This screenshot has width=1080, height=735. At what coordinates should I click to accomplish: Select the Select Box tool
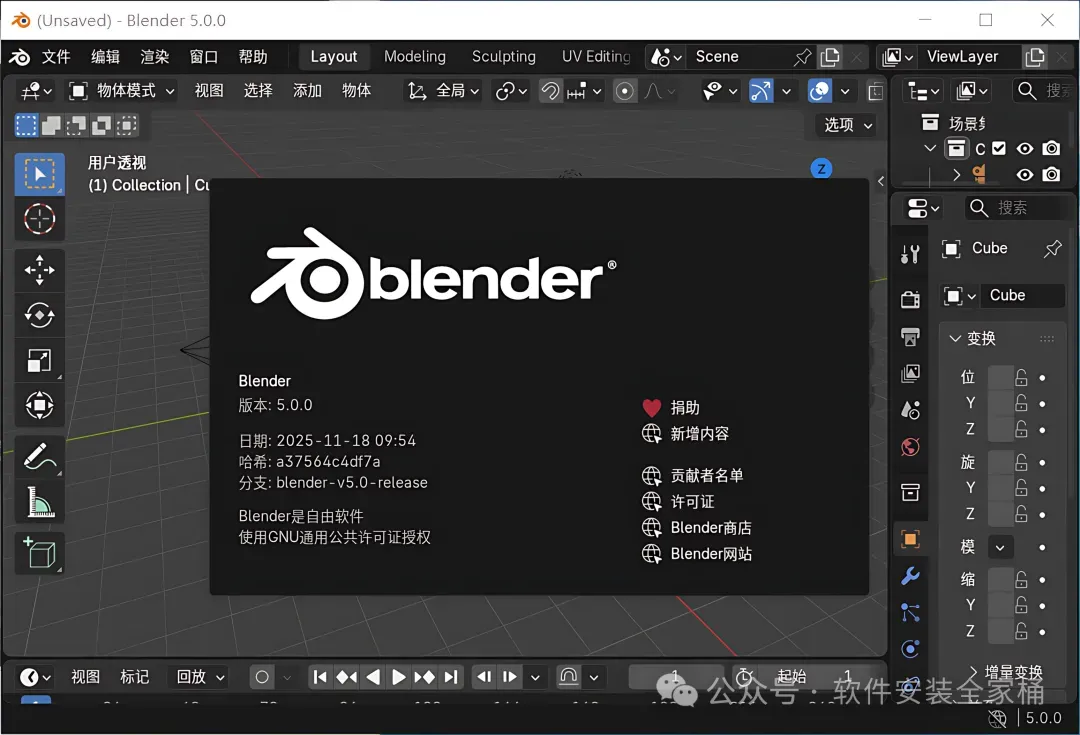point(39,174)
